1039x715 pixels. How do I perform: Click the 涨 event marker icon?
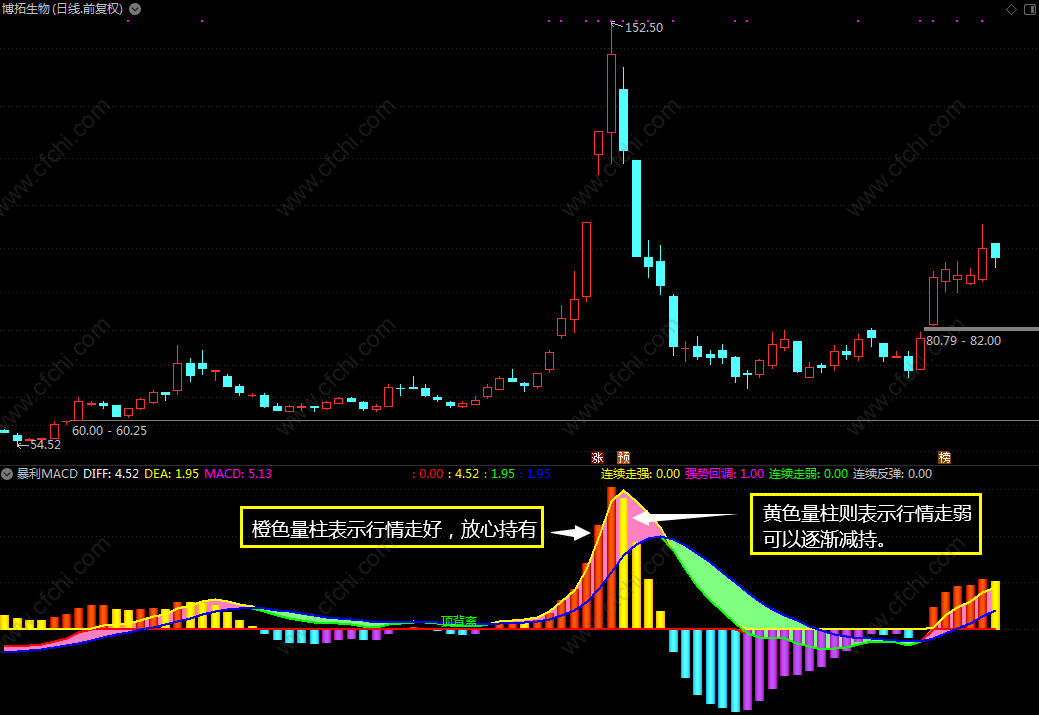[x=597, y=457]
